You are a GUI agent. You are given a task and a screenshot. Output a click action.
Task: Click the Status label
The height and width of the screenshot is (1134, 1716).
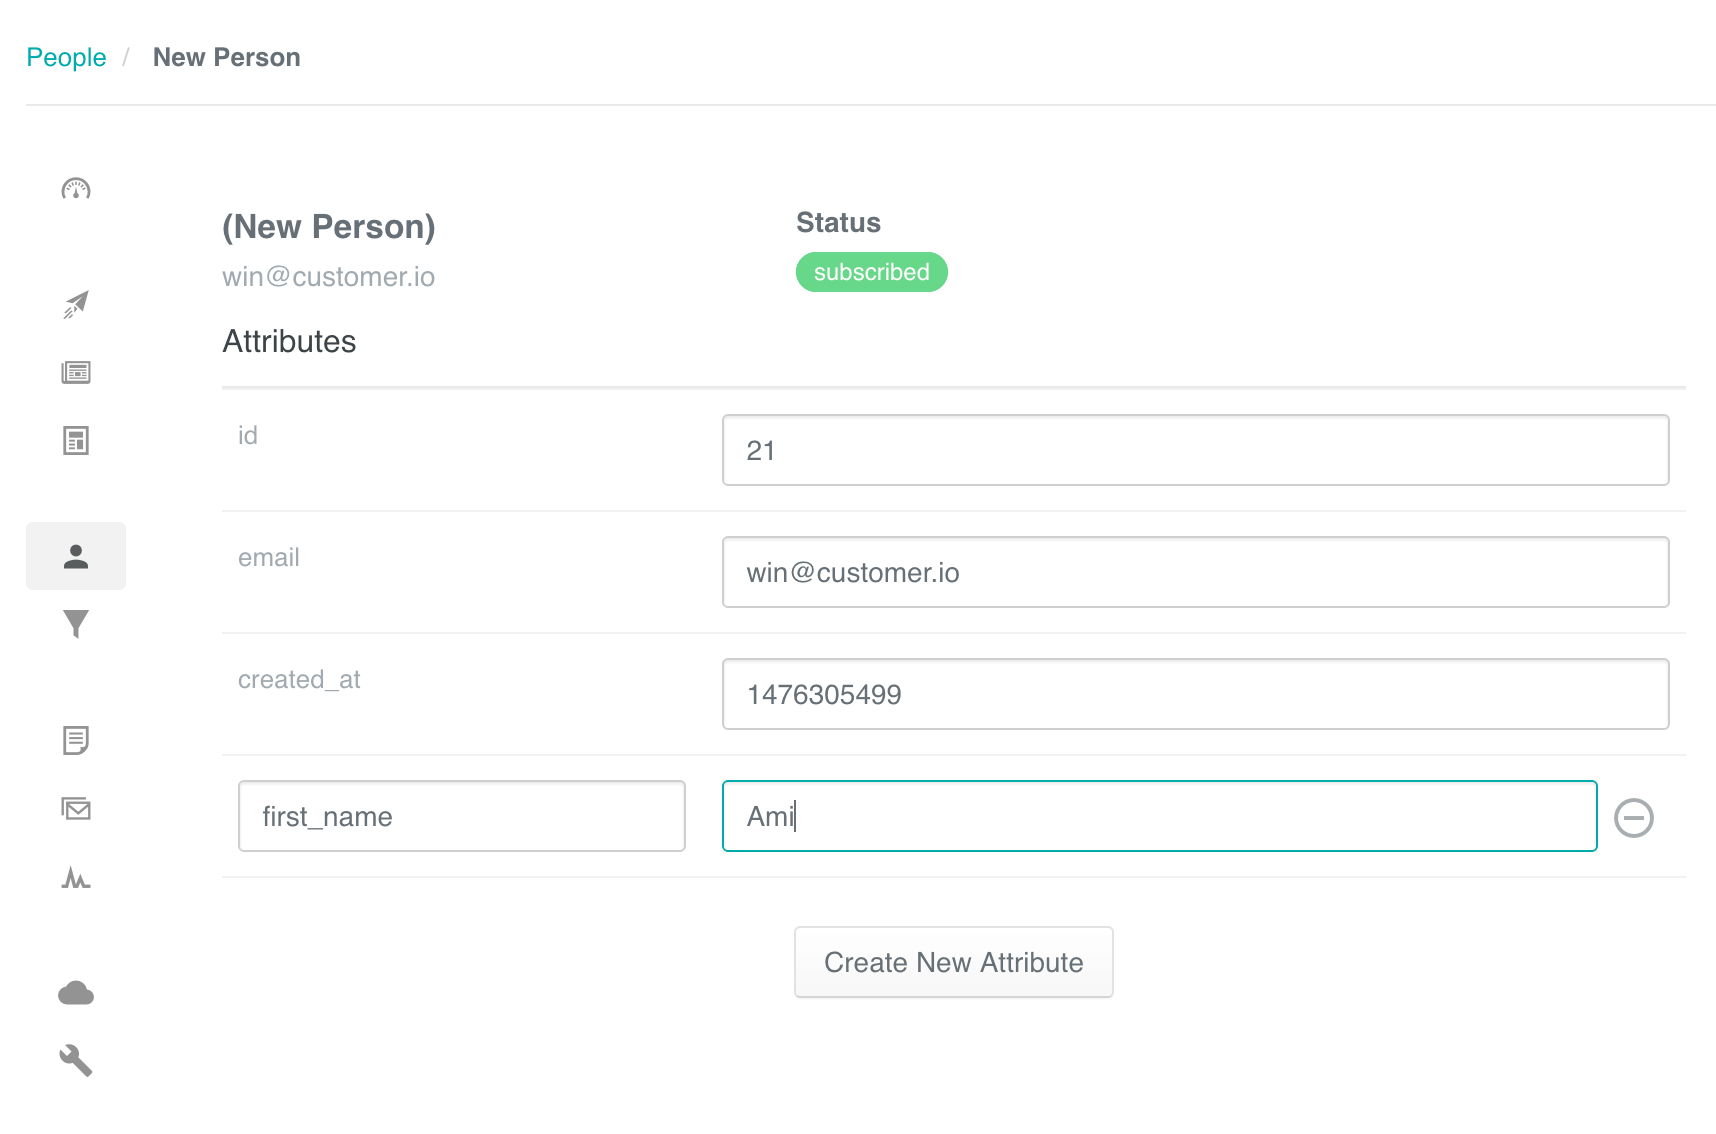tap(838, 223)
